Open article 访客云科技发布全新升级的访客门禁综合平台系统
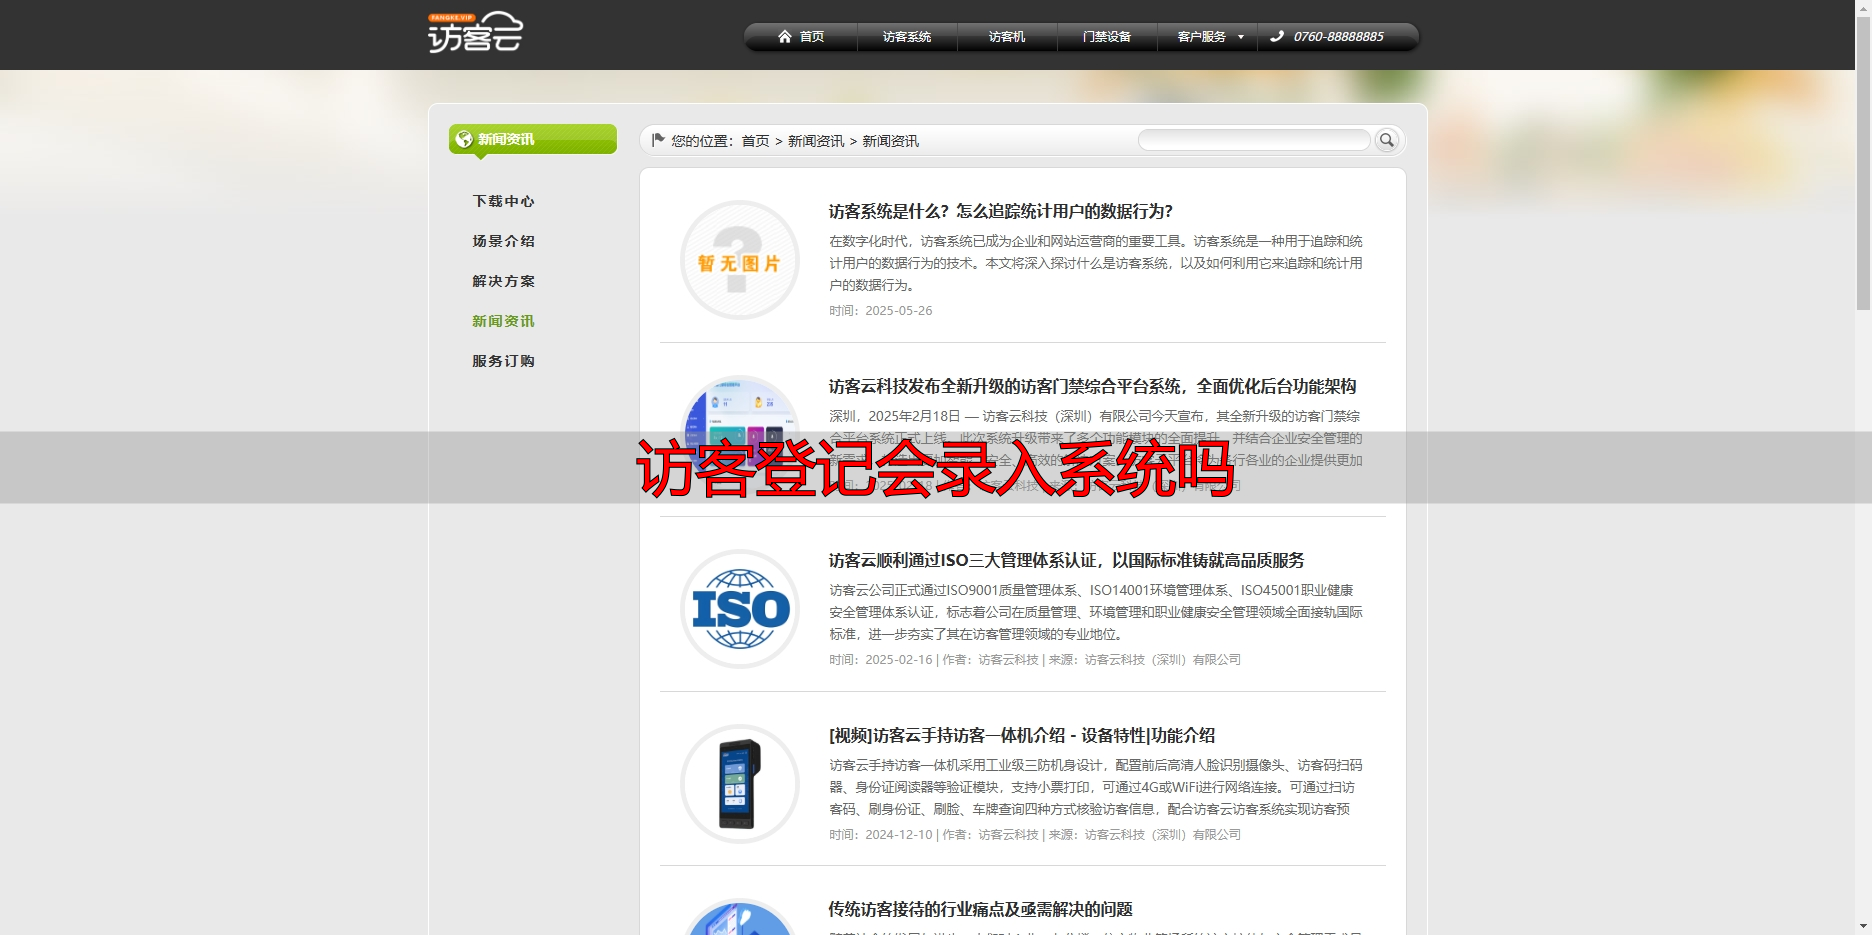 point(1093,386)
